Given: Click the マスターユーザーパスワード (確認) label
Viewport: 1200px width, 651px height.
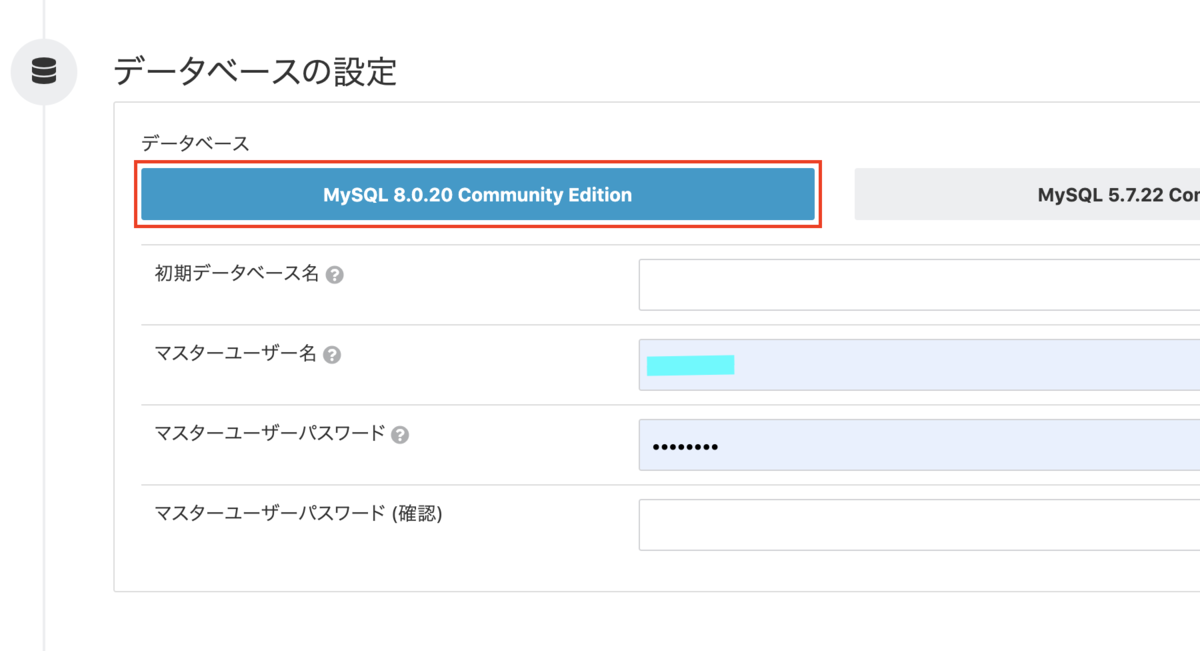Looking at the screenshot, I should pyautogui.click(x=298, y=513).
